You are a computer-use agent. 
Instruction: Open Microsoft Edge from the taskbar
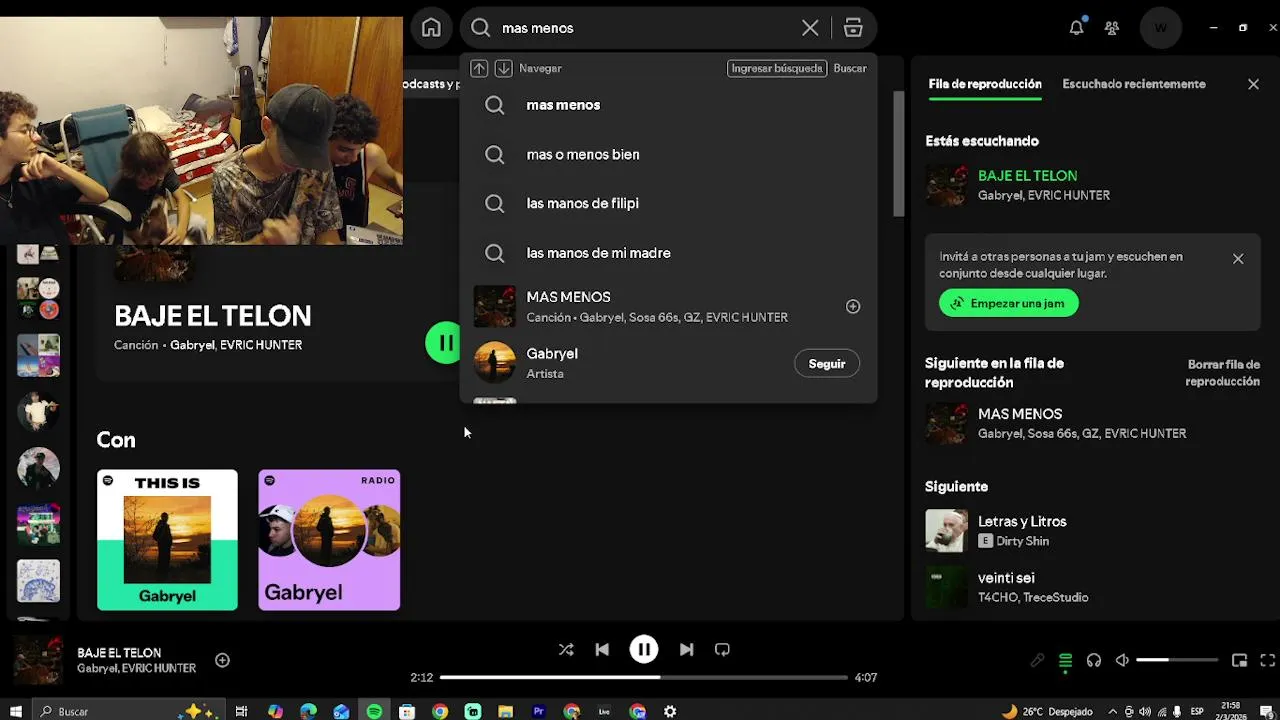(308, 711)
